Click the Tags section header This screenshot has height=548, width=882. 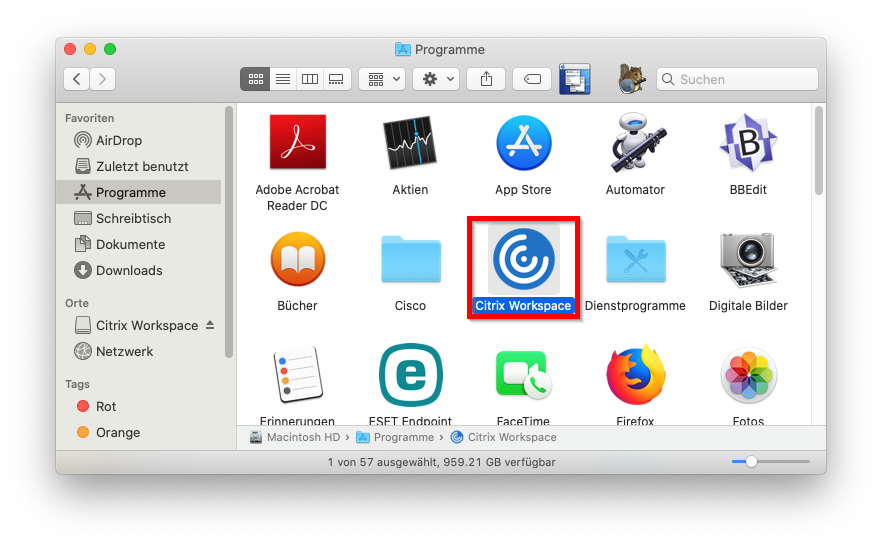78,384
